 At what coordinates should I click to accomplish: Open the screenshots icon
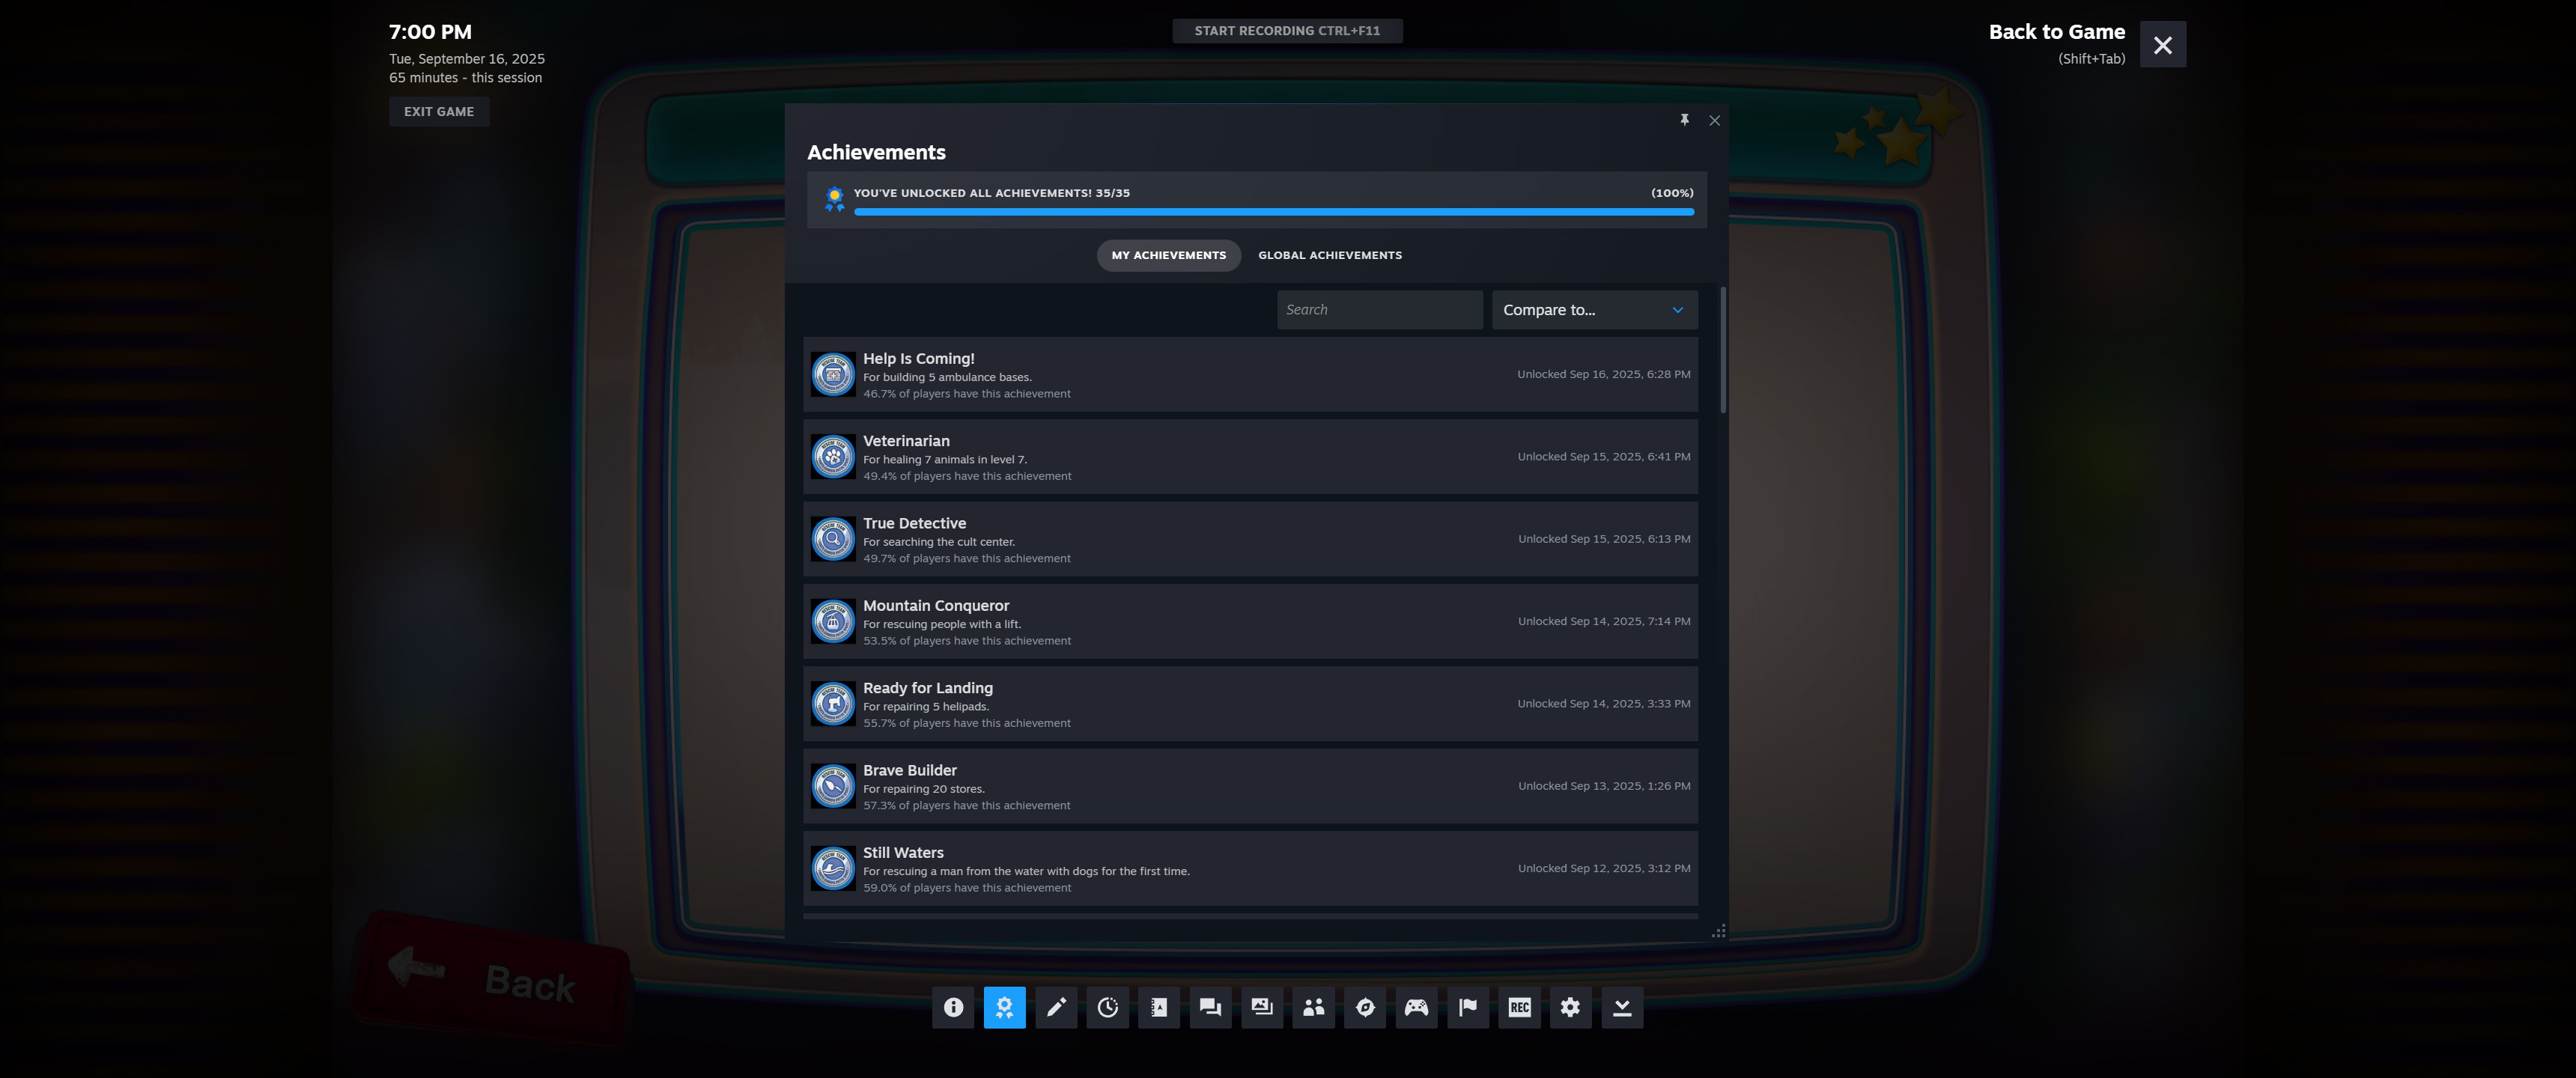tap(1262, 1007)
